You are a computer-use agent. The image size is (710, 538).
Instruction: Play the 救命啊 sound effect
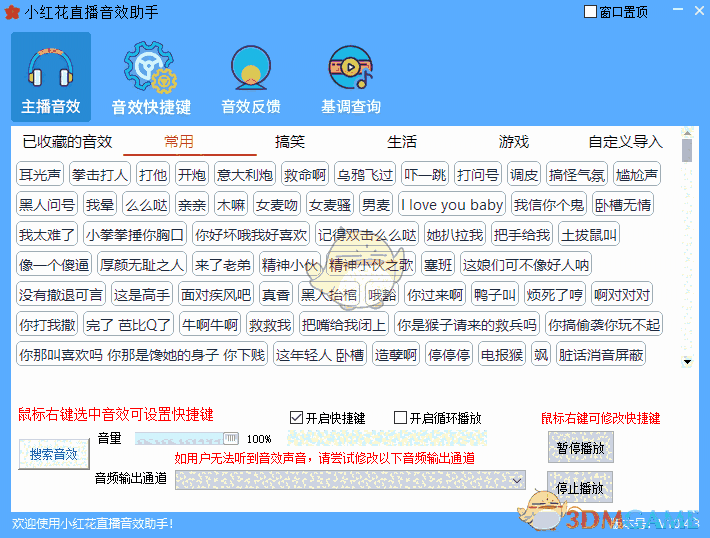tap(305, 174)
